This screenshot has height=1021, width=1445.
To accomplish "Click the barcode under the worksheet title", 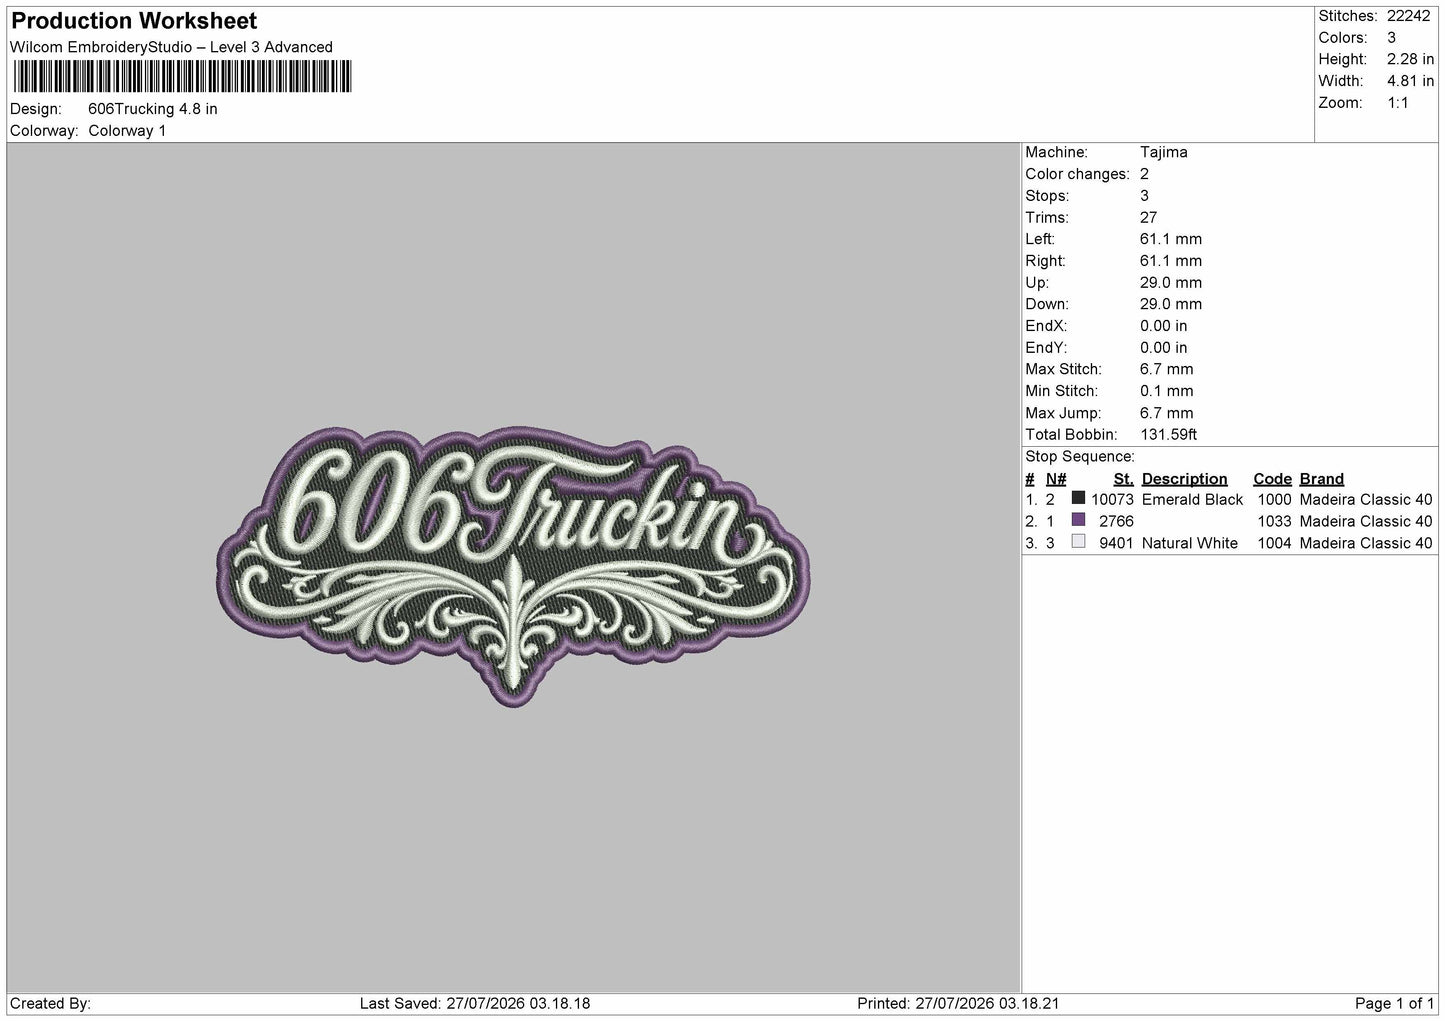I will tap(181, 77).
